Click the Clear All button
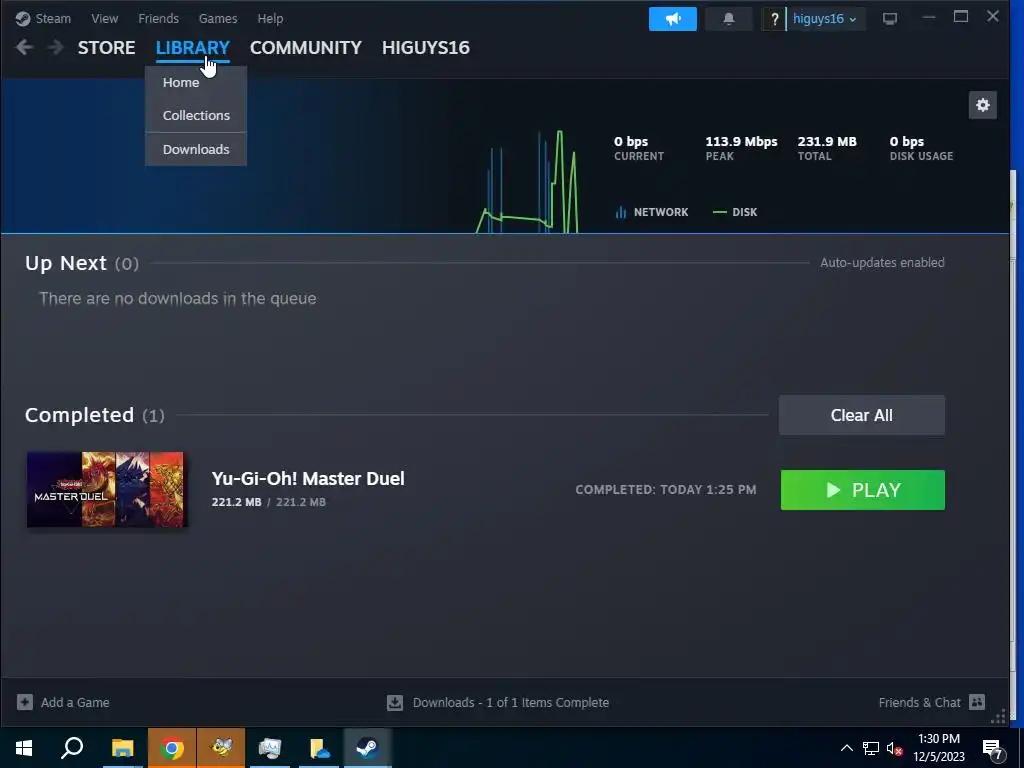 coord(861,415)
